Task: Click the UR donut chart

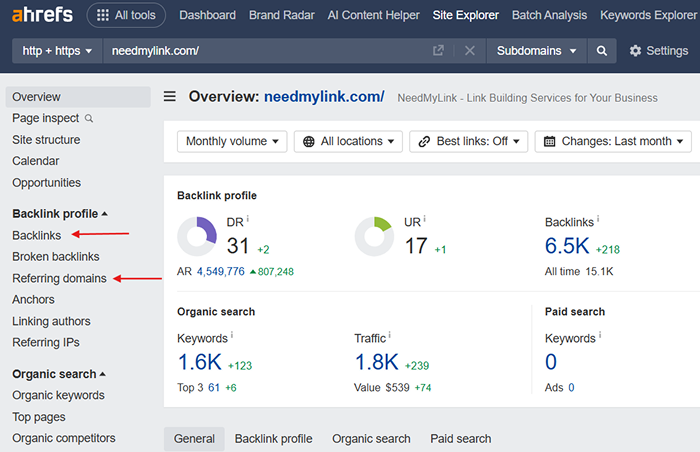Action: point(374,237)
